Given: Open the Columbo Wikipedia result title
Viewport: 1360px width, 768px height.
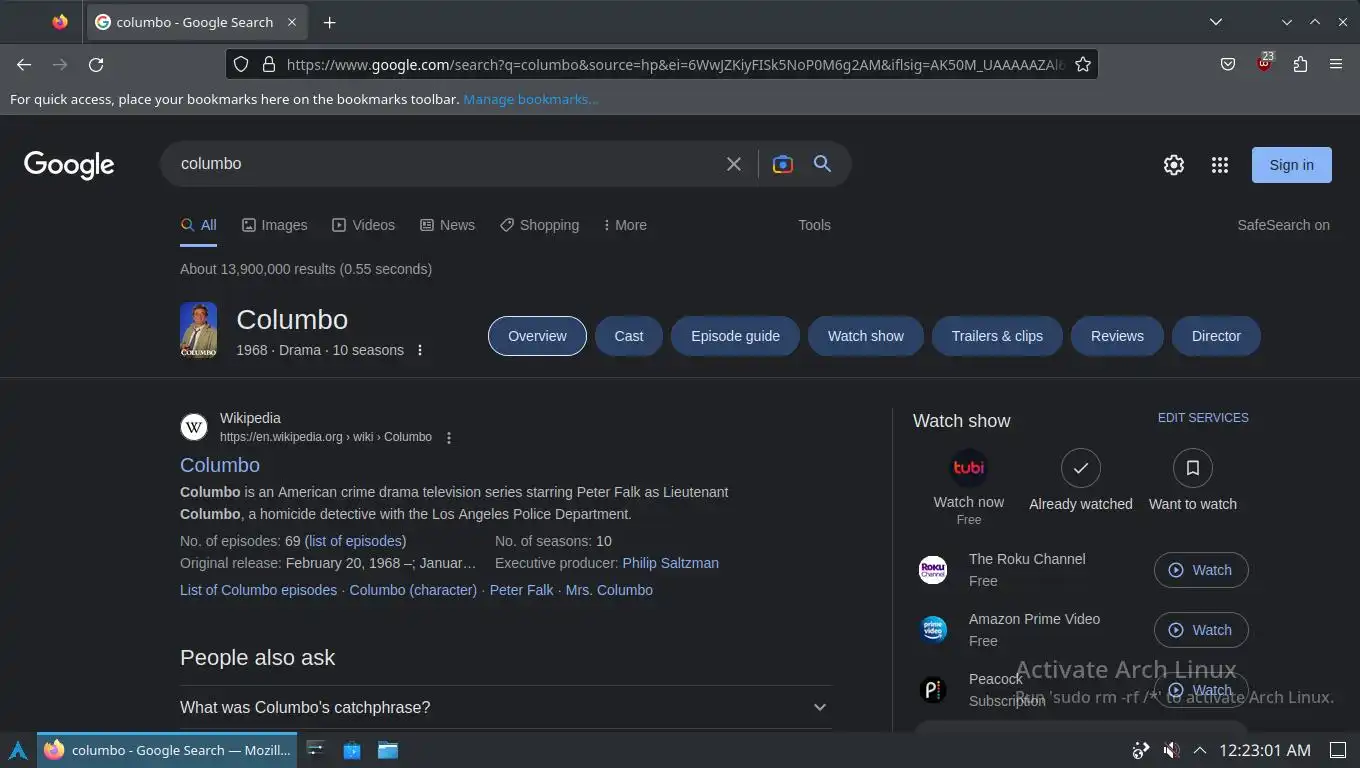Looking at the screenshot, I should coord(220,465).
